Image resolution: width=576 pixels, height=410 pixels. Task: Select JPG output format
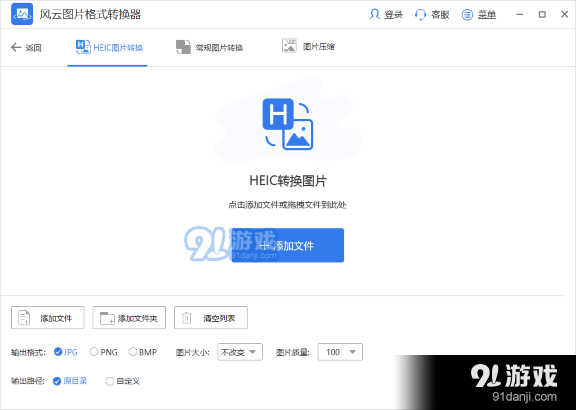(66, 352)
